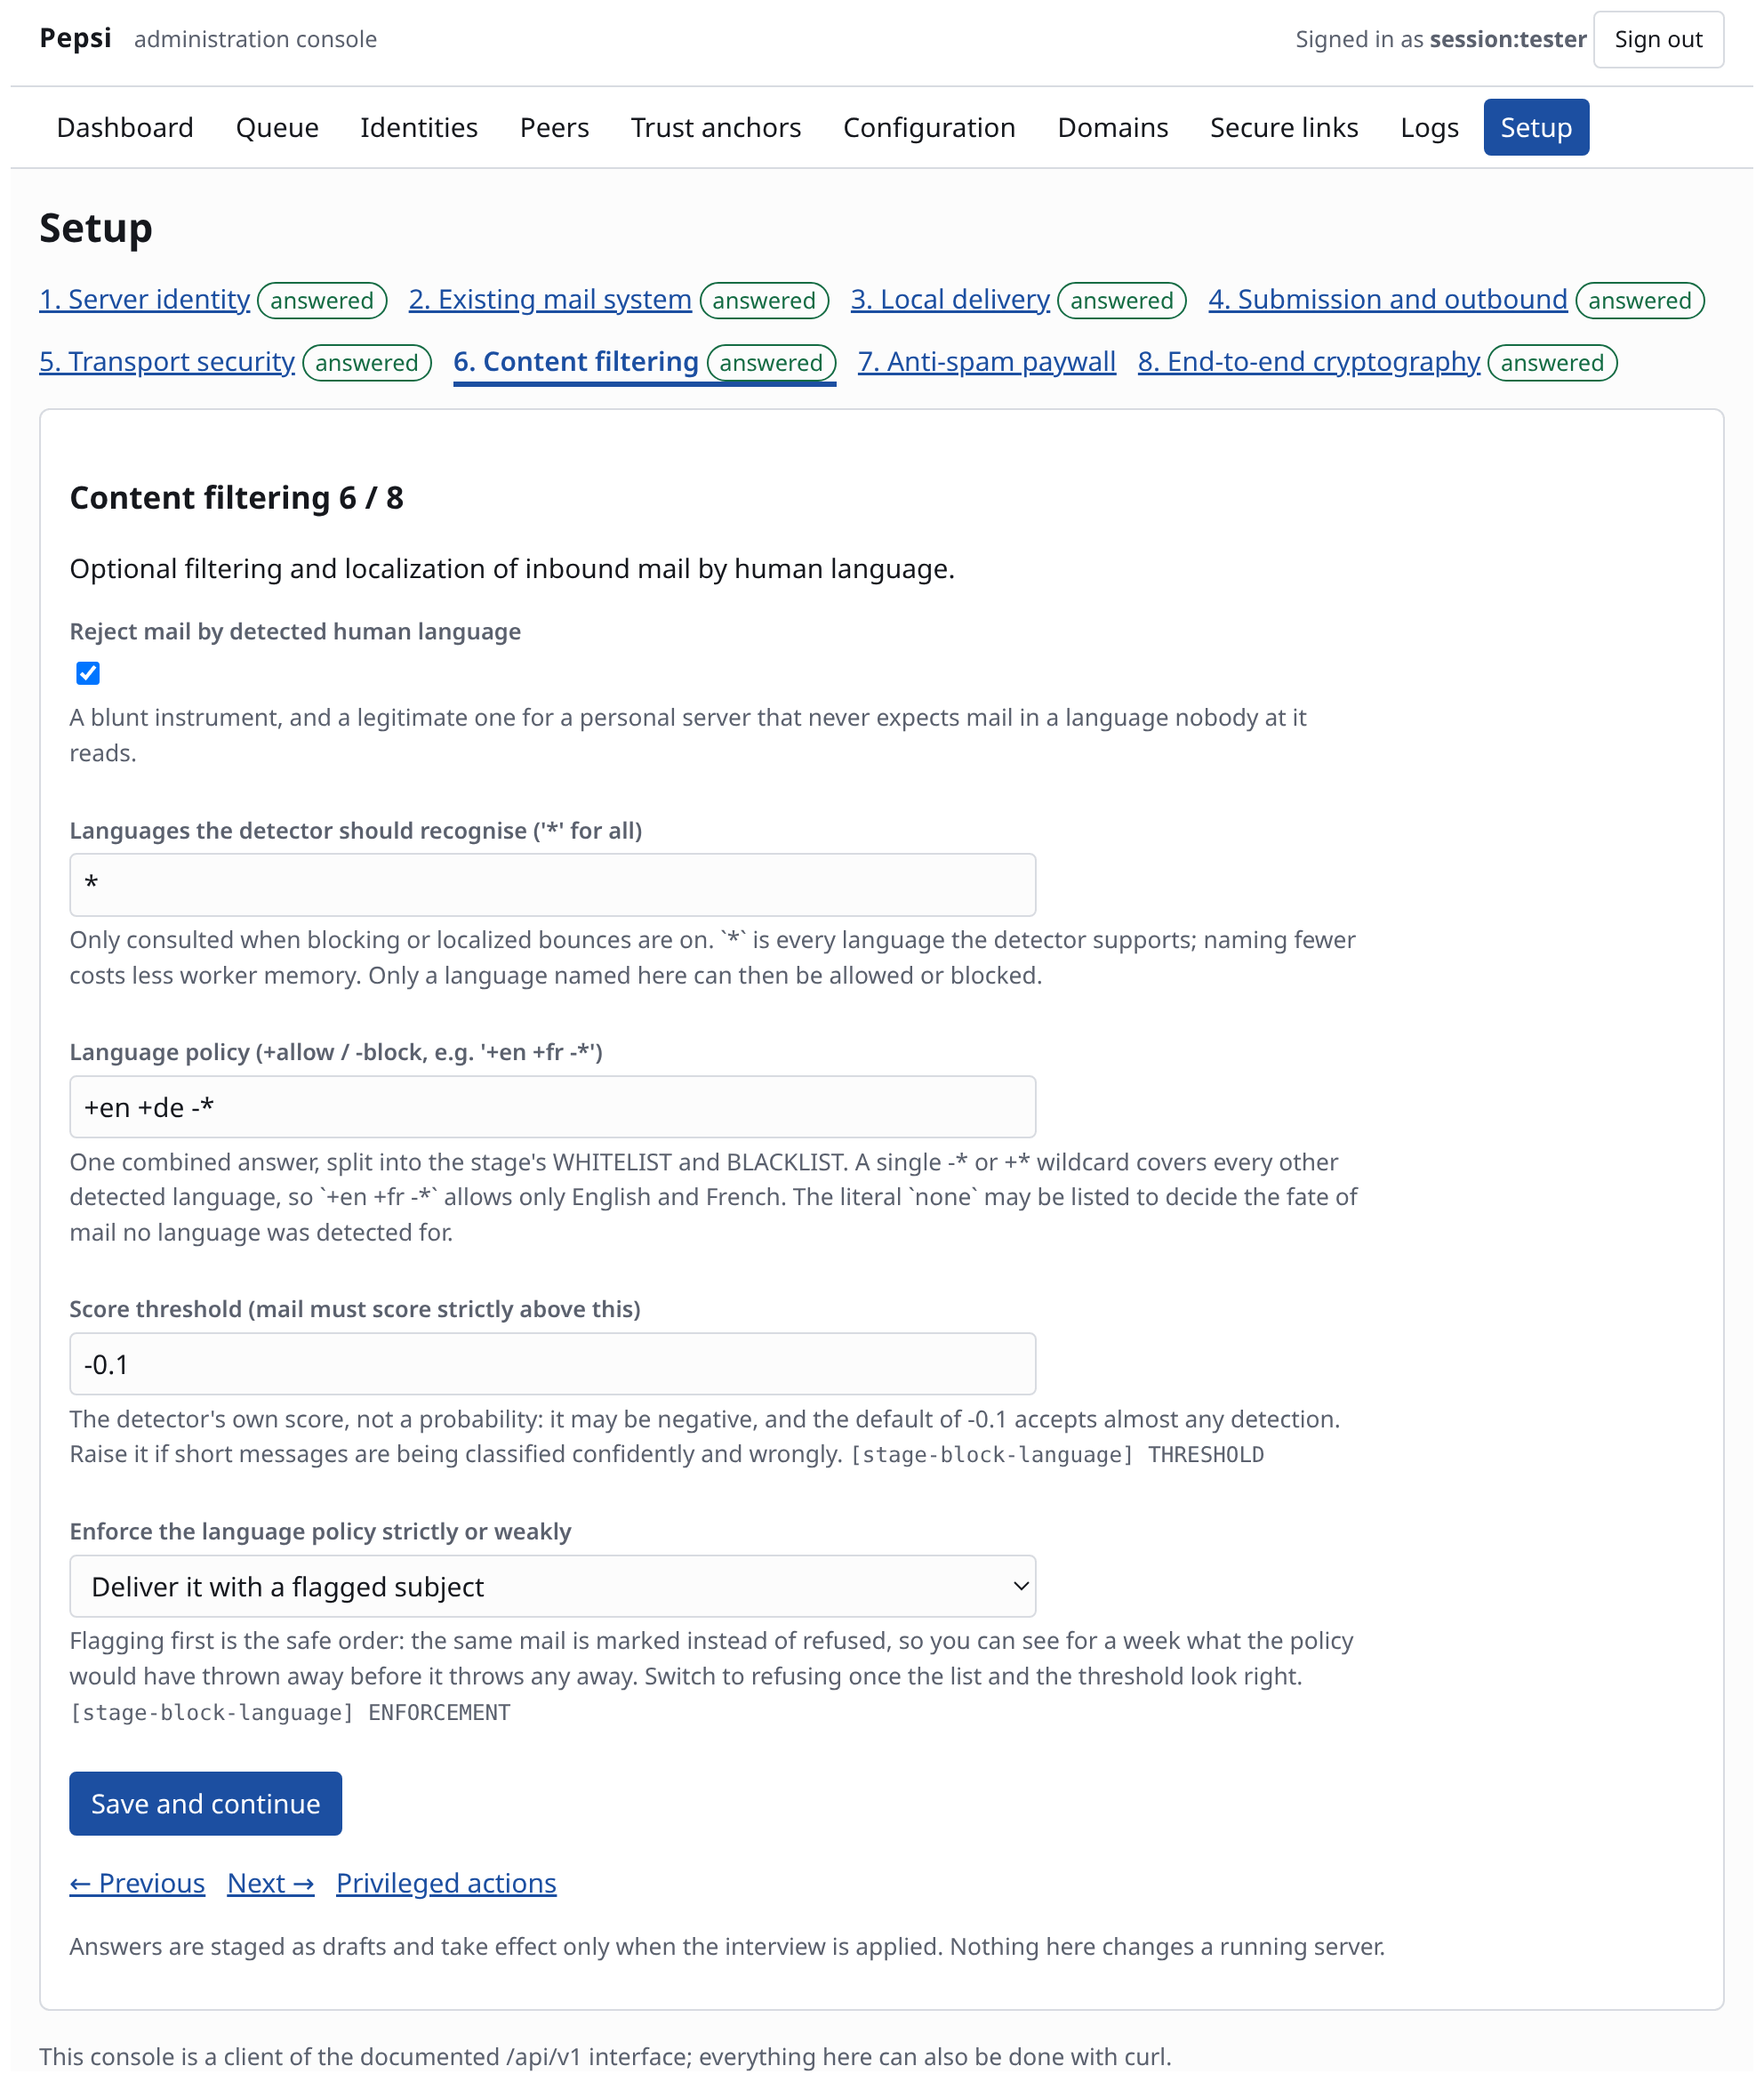Switch to the Queue tab
Screen dimensions: 1764x2082
point(277,128)
